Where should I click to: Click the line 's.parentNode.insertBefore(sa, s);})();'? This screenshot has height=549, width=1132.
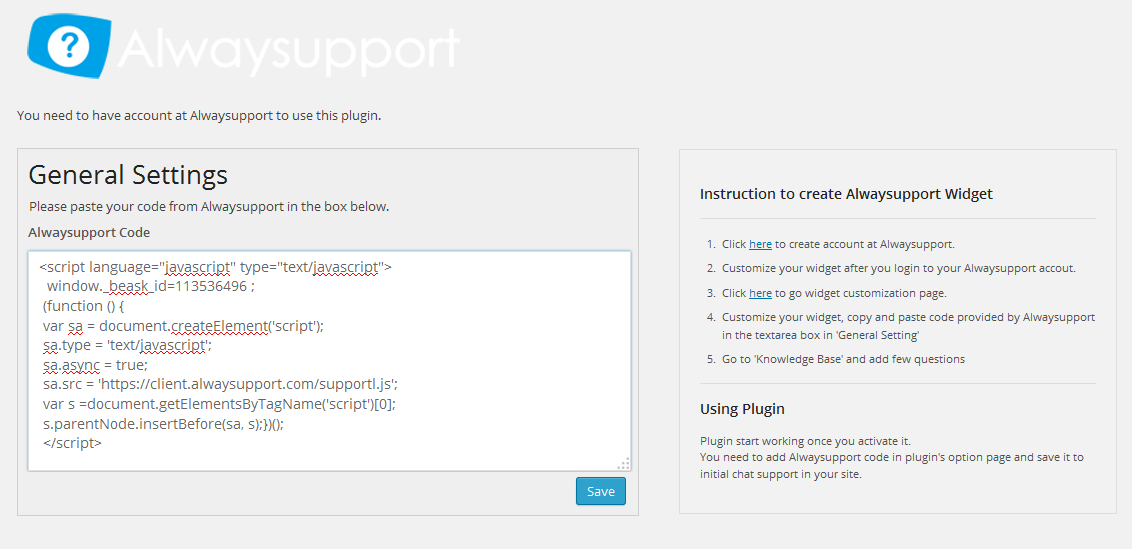coord(163,423)
